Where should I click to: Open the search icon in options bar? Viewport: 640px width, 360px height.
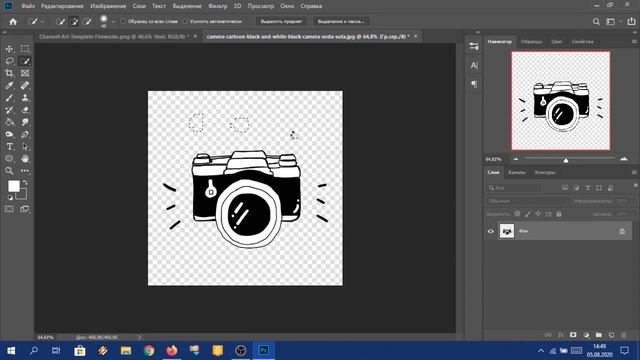point(596,22)
